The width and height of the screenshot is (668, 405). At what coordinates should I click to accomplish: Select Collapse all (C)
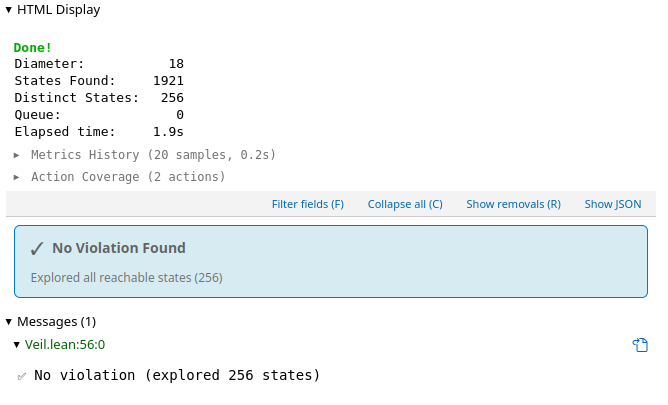[x=405, y=204]
